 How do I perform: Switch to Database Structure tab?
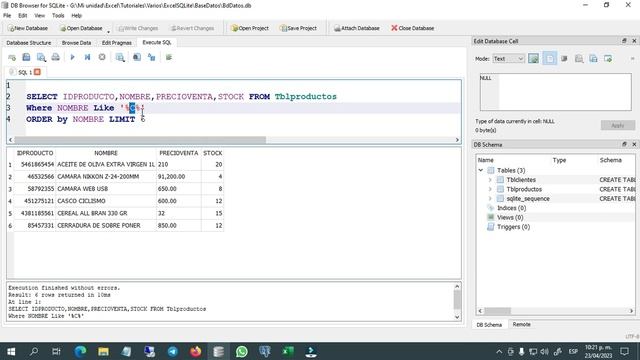(x=29, y=42)
